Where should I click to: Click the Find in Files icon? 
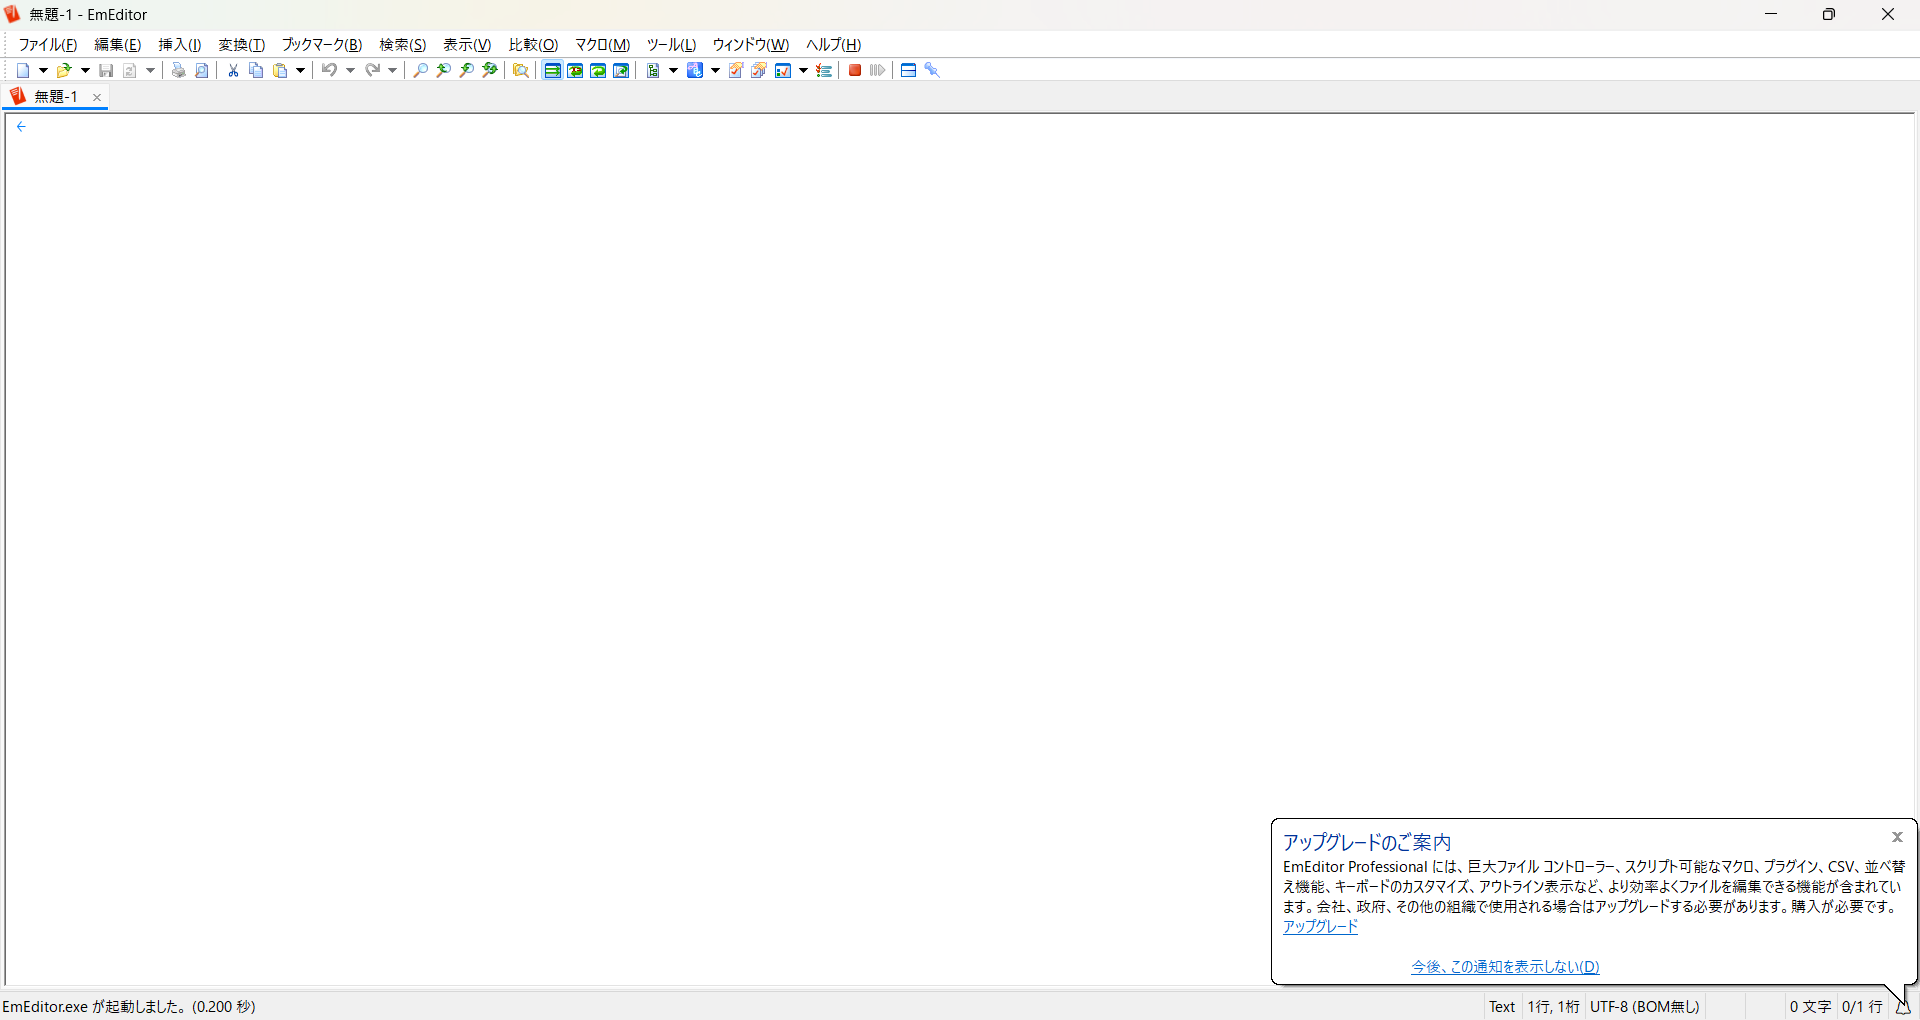point(521,70)
